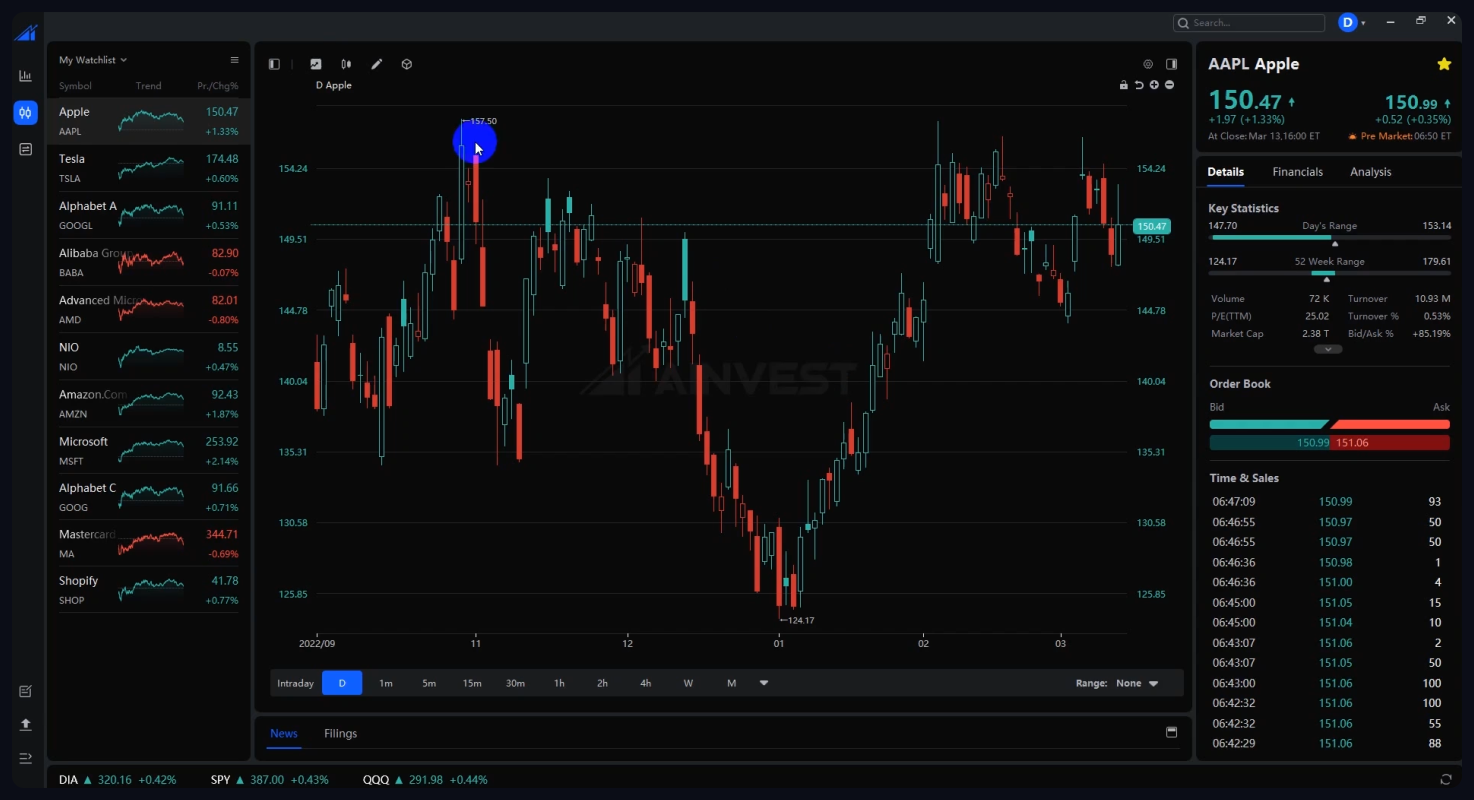Select the M monthly timeframe

tap(731, 683)
